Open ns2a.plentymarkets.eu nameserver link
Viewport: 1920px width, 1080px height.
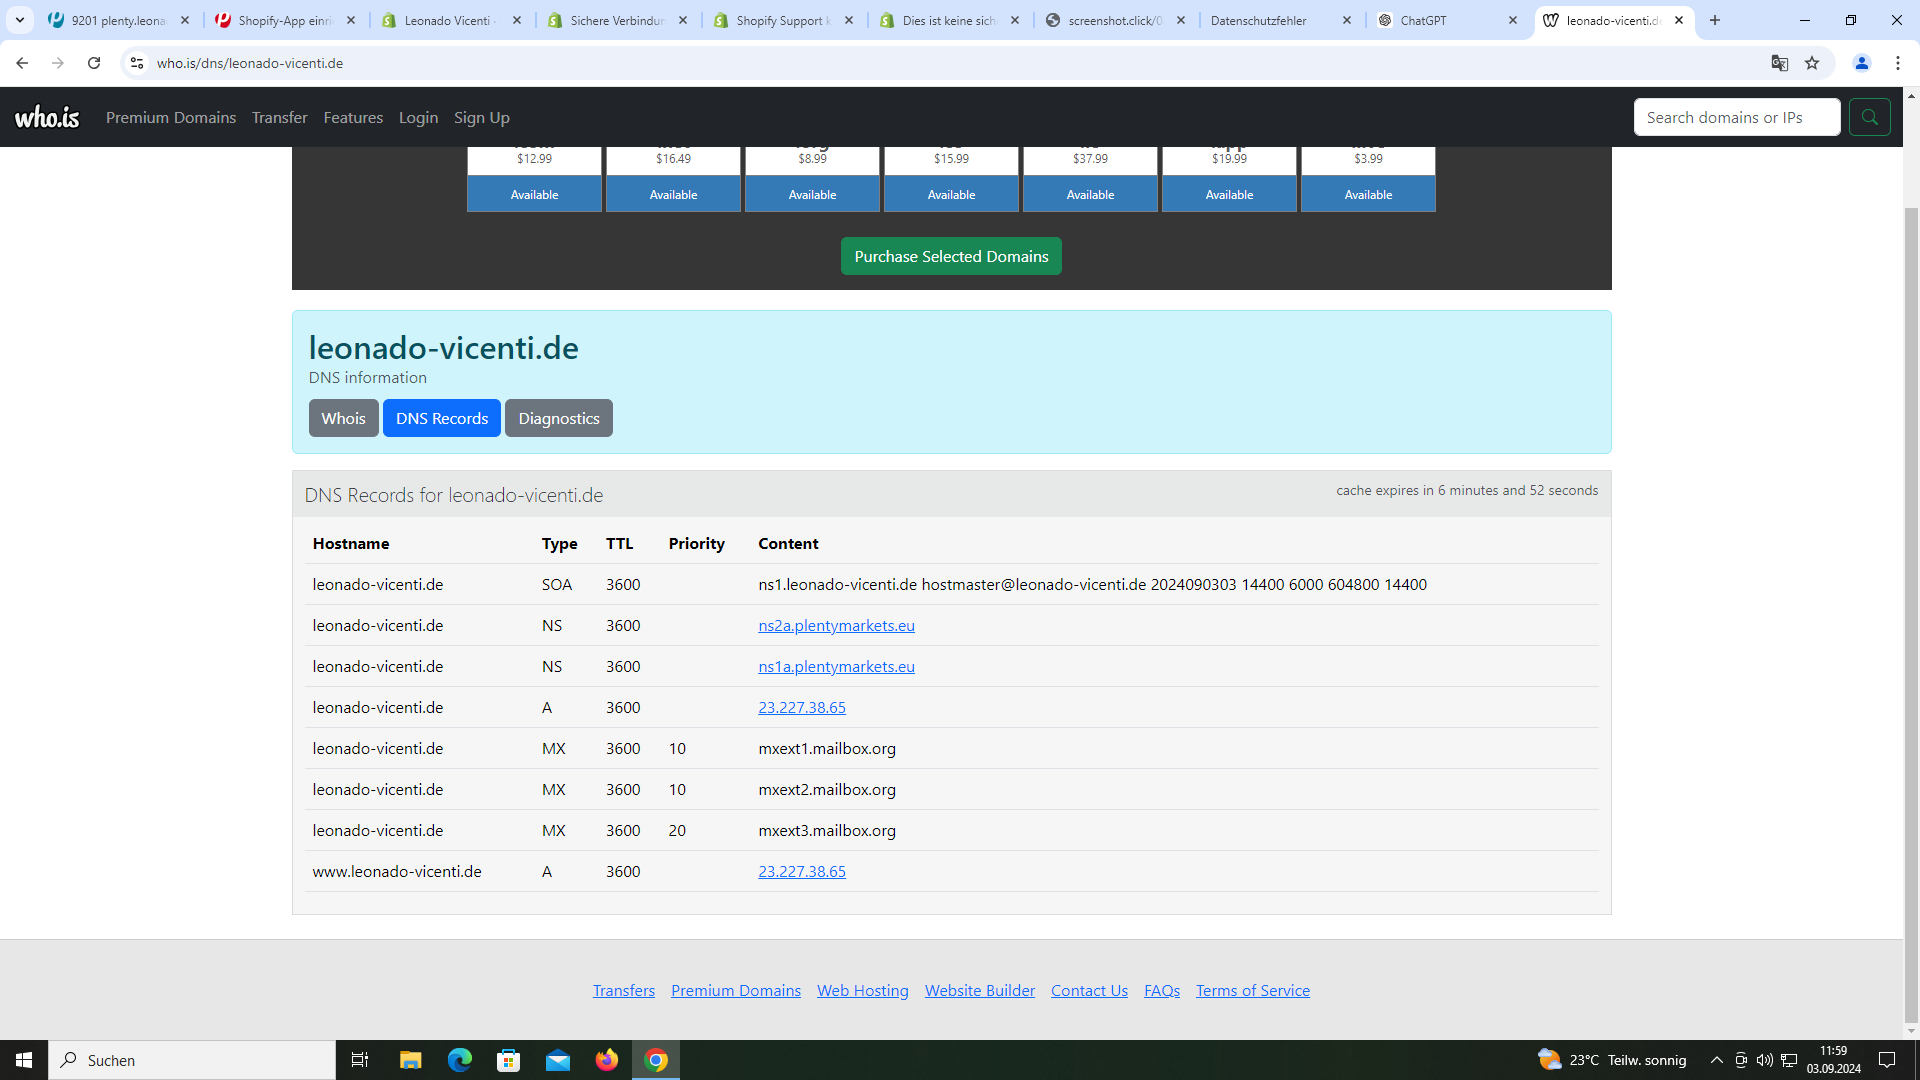pos(836,625)
